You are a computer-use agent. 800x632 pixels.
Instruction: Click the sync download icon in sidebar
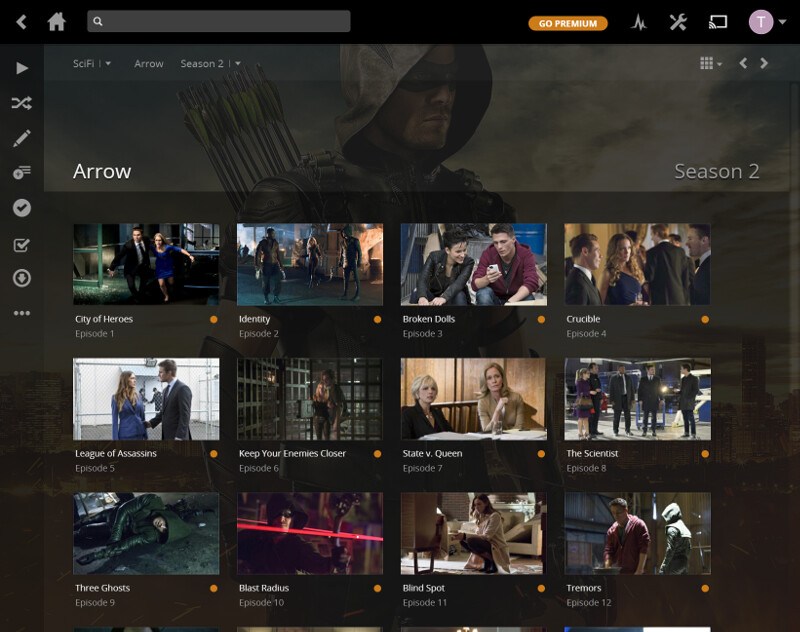[22, 279]
